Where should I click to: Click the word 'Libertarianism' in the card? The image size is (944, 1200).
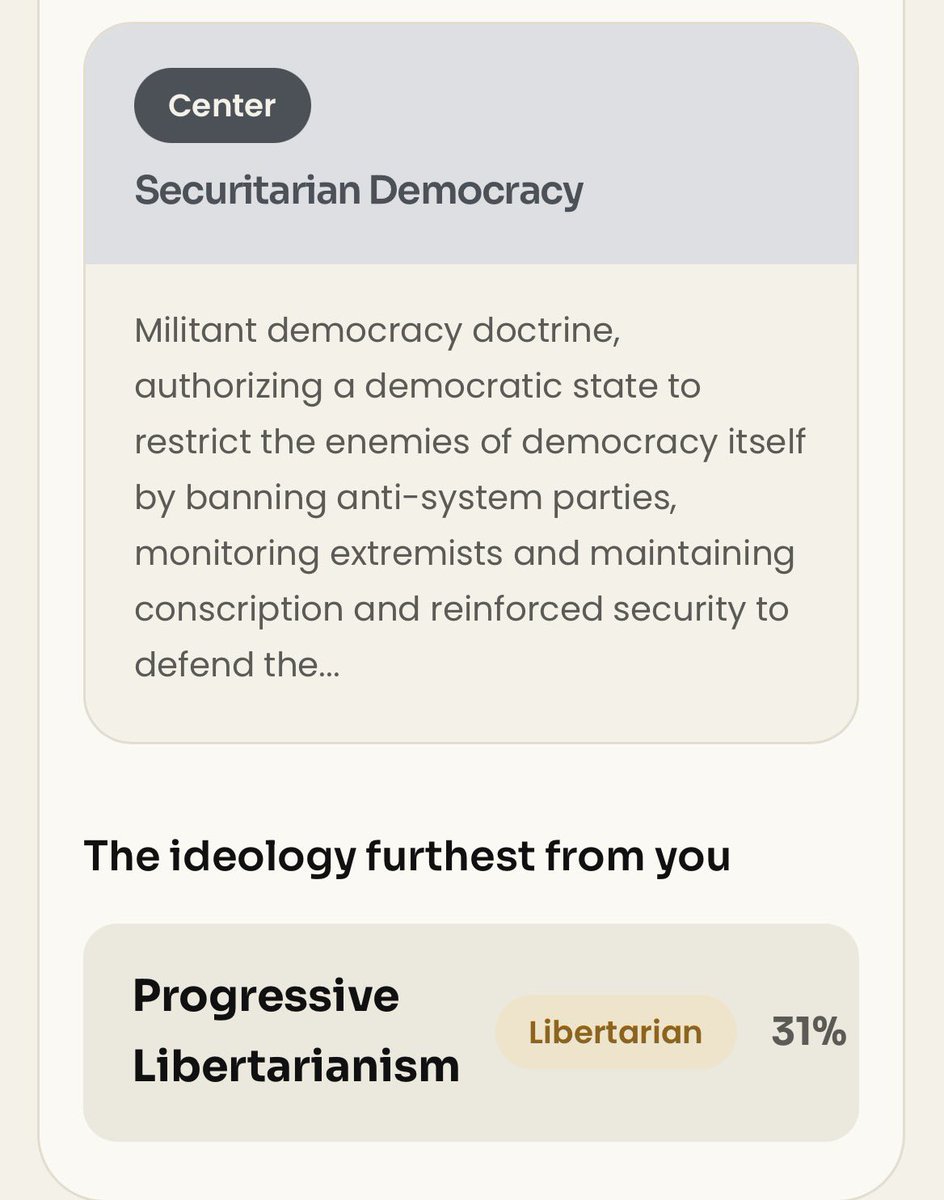(296, 1066)
